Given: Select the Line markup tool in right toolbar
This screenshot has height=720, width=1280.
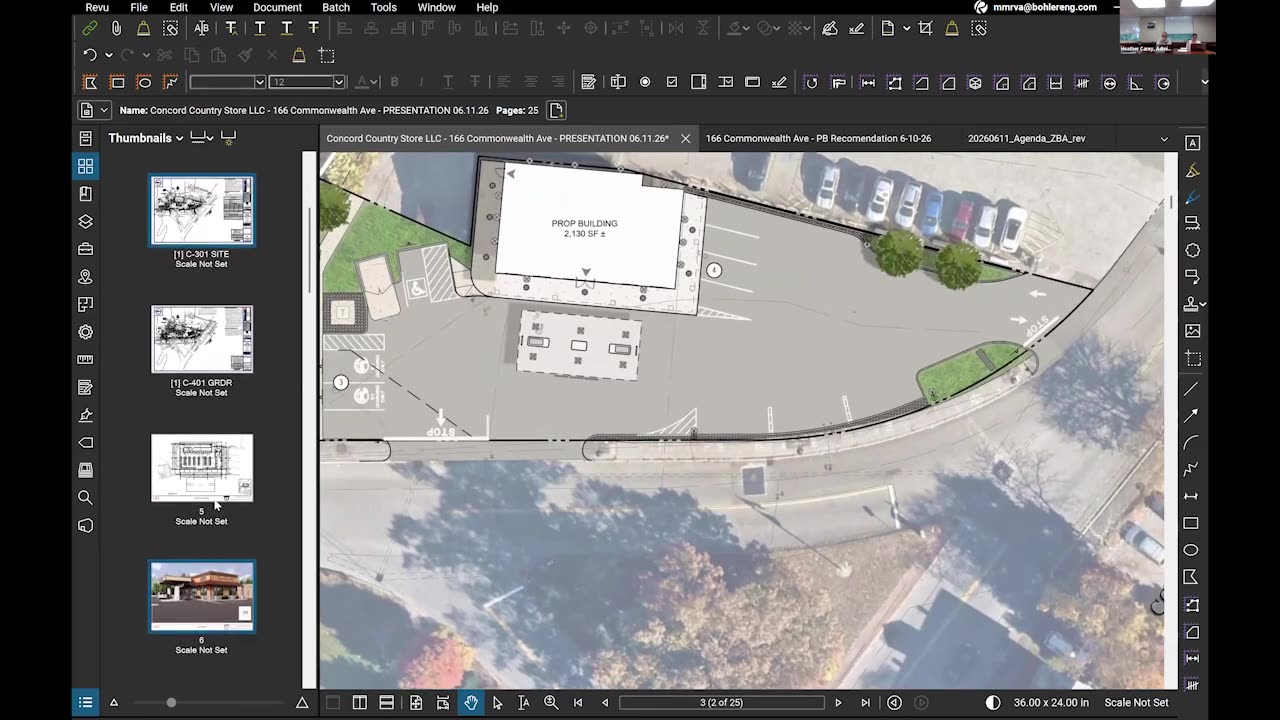Looking at the screenshot, I should 1192,388.
